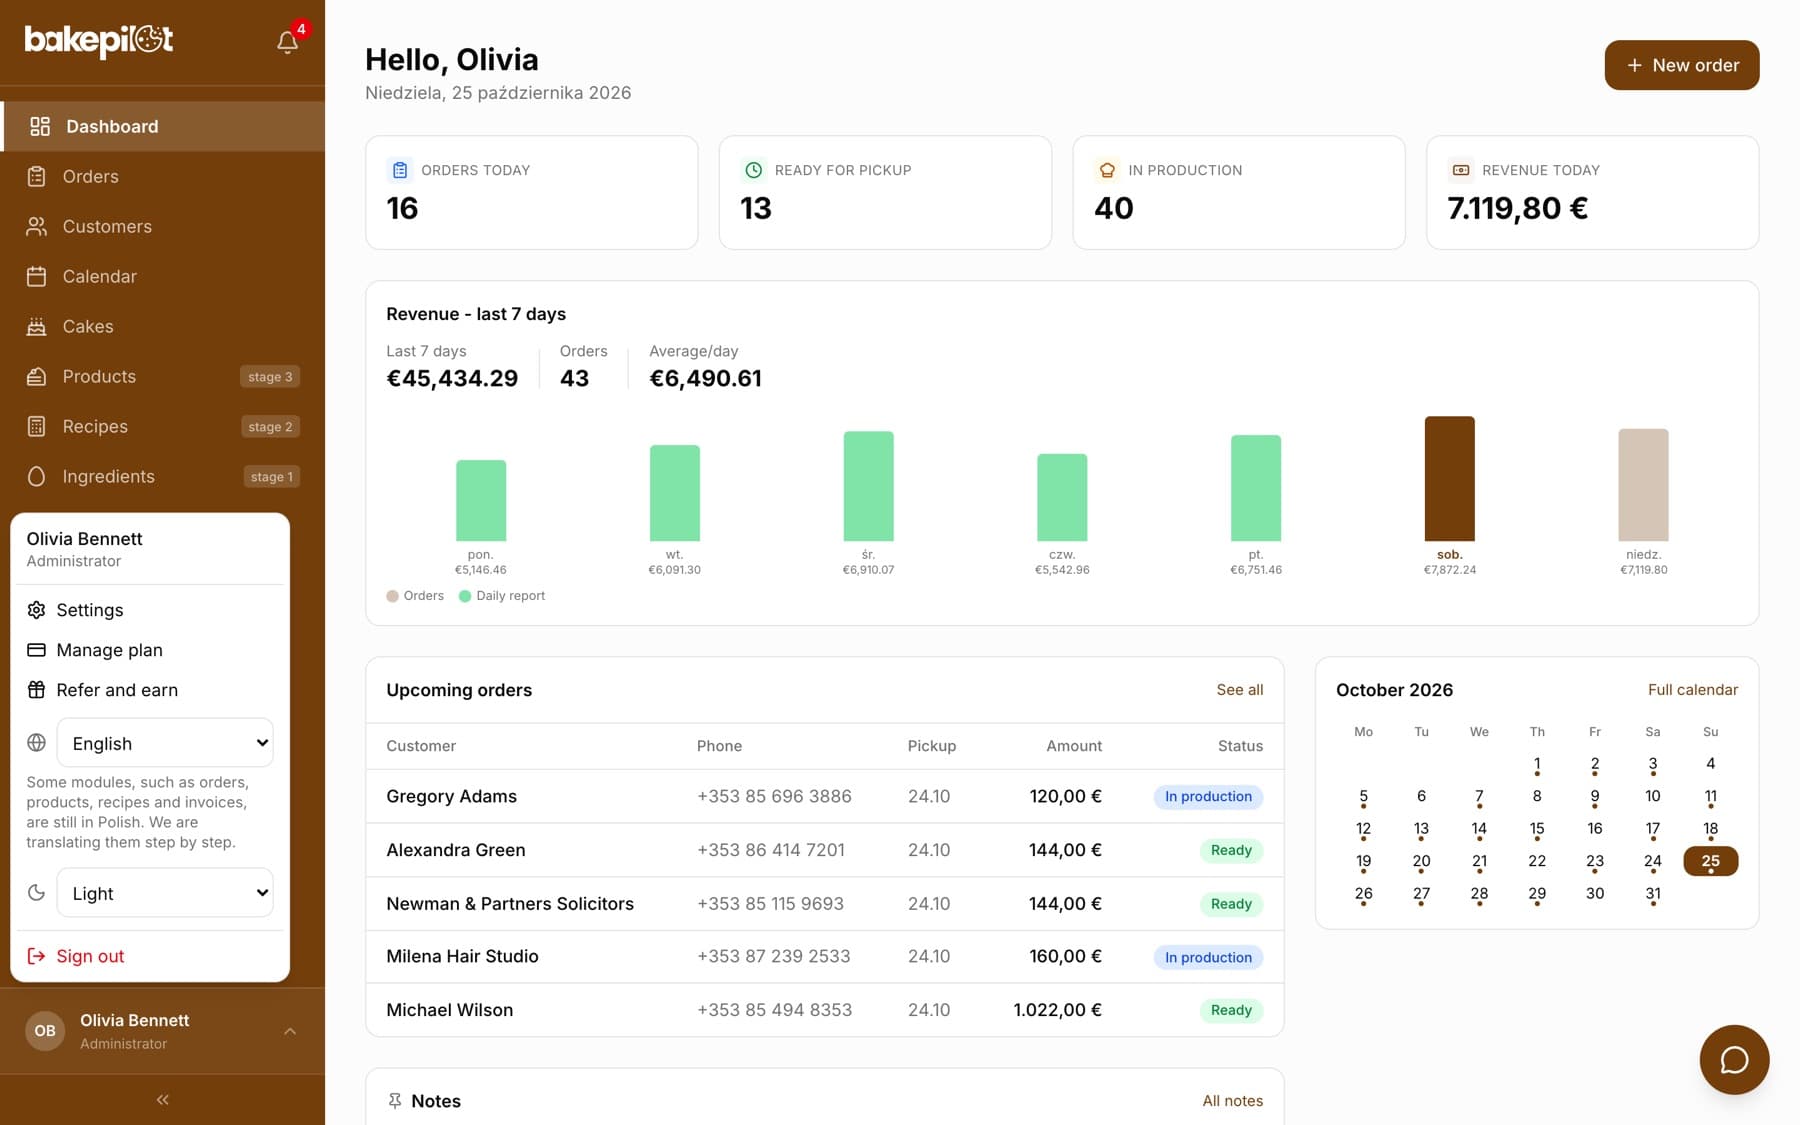Open the Light theme dropdown
1800x1125 pixels.
165,893
